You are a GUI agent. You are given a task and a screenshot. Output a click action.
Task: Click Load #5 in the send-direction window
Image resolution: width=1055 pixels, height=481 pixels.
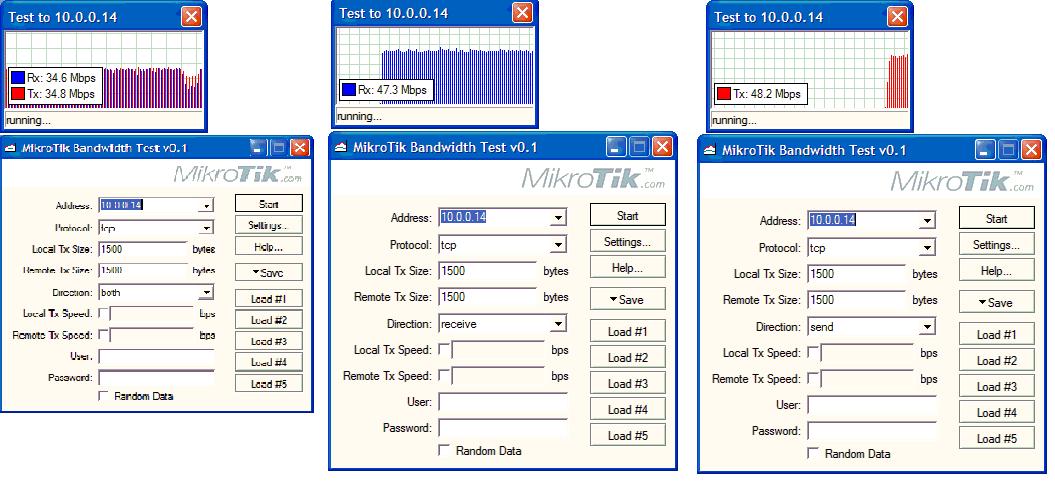tap(996, 439)
